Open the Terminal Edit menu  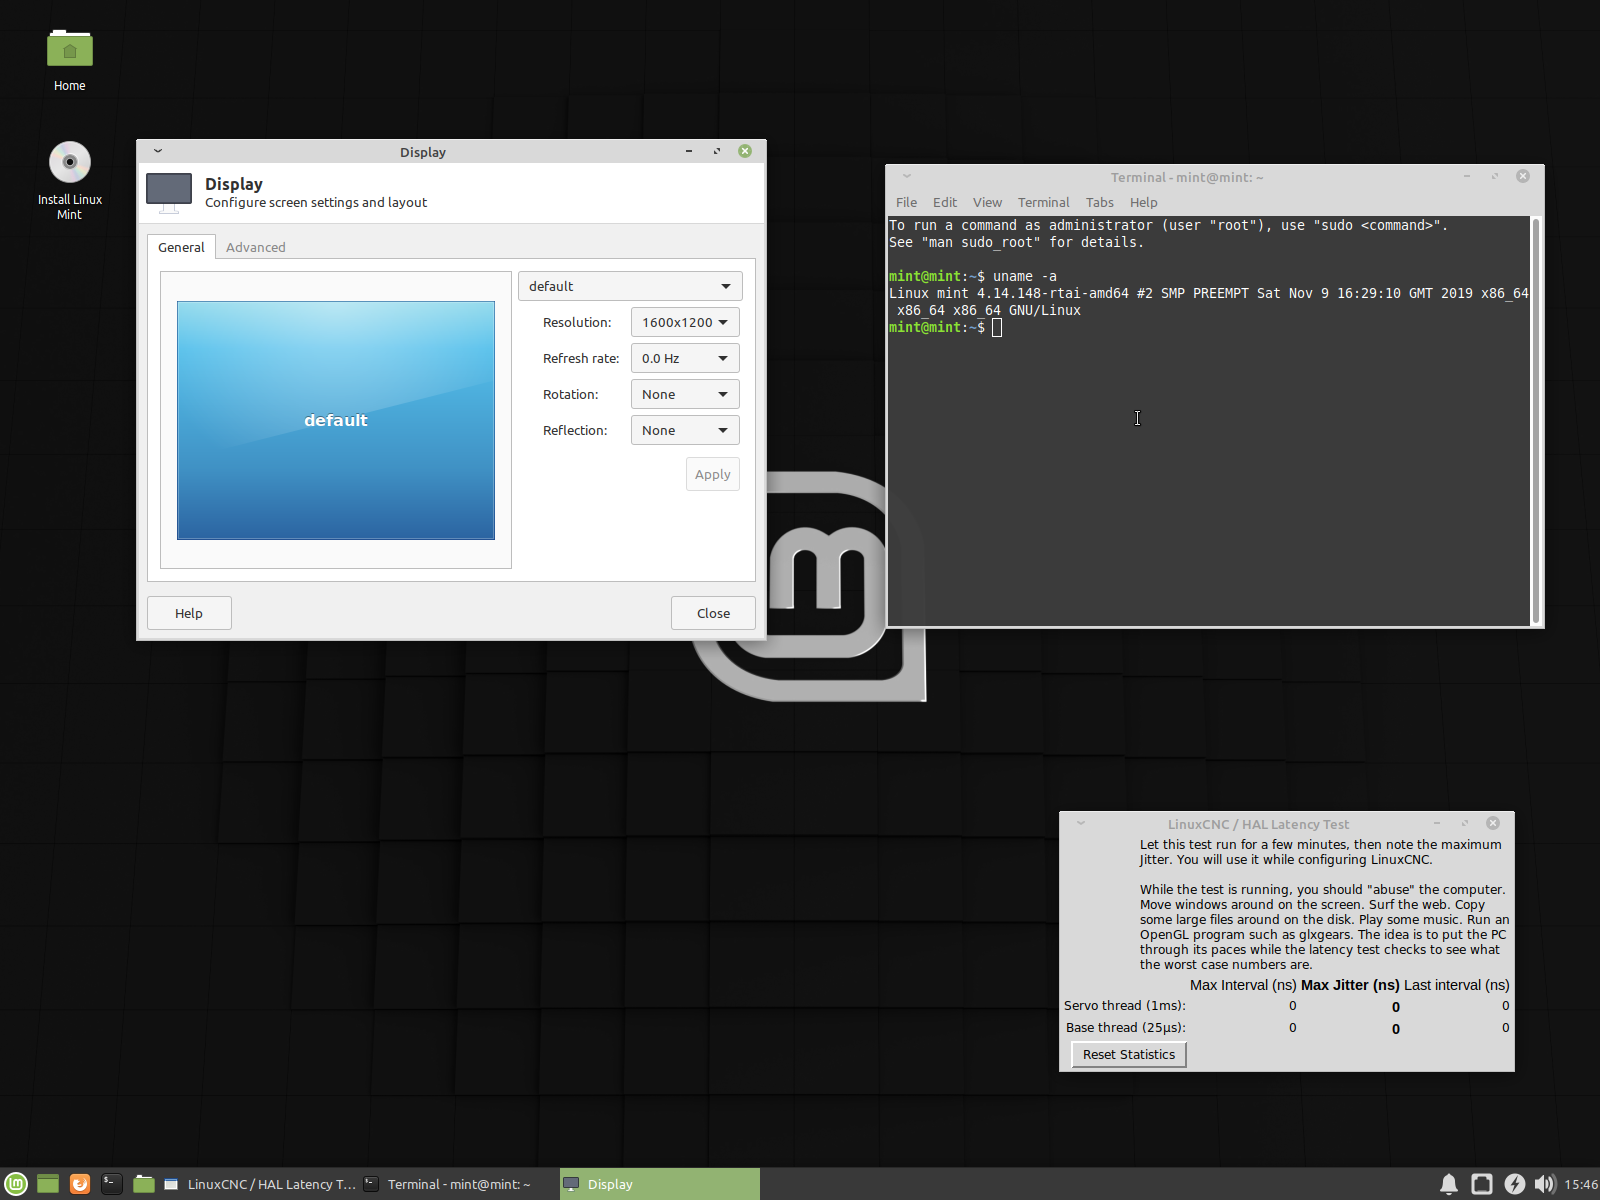coord(945,202)
